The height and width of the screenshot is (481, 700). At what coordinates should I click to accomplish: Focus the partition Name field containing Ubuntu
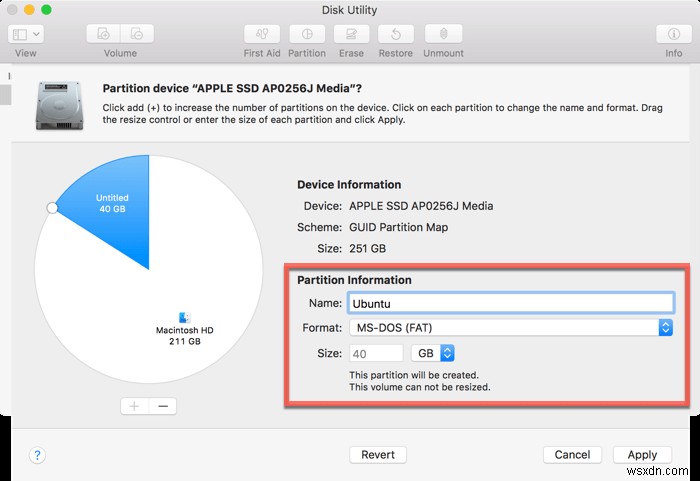point(511,303)
